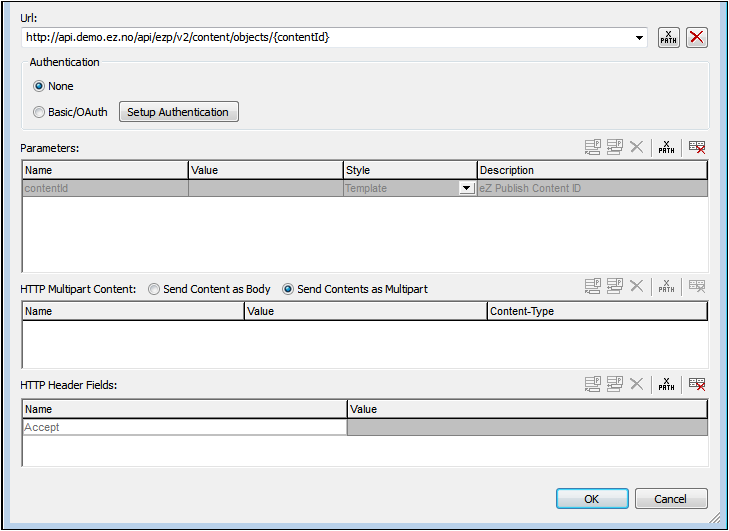Click the Value column header in HTTP Header Fields
This screenshot has height=531, width=729.
click(x=527, y=409)
